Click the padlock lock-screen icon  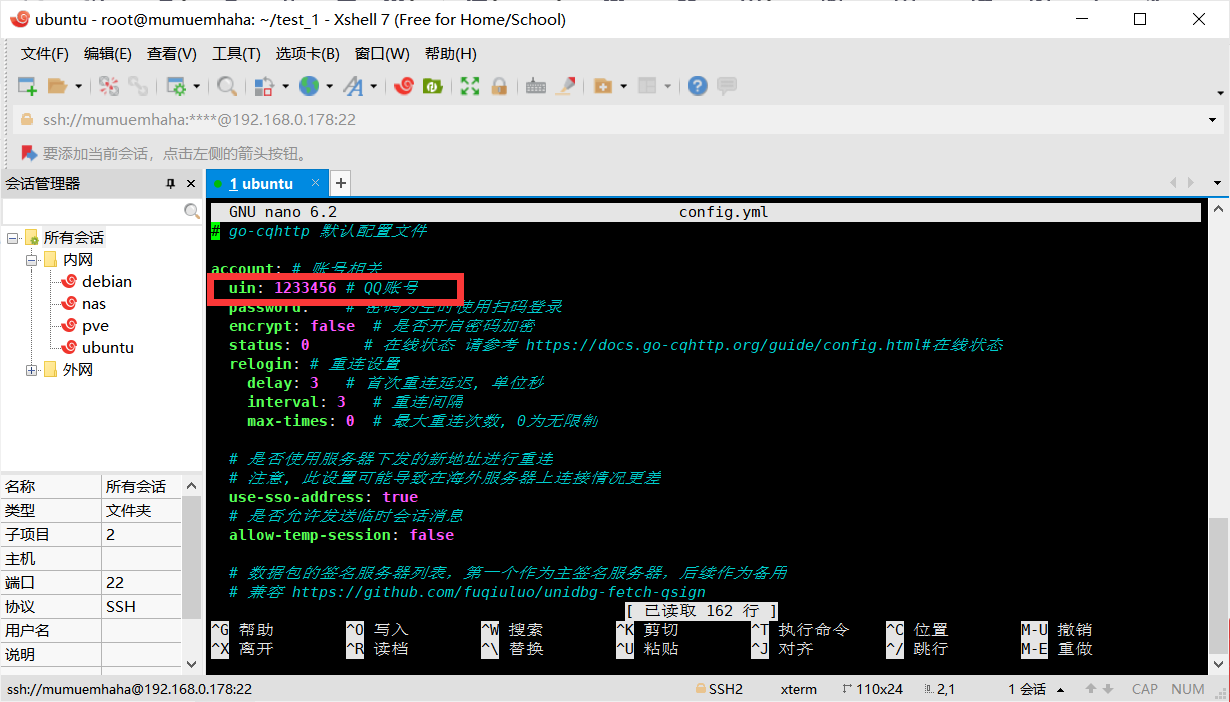[498, 87]
